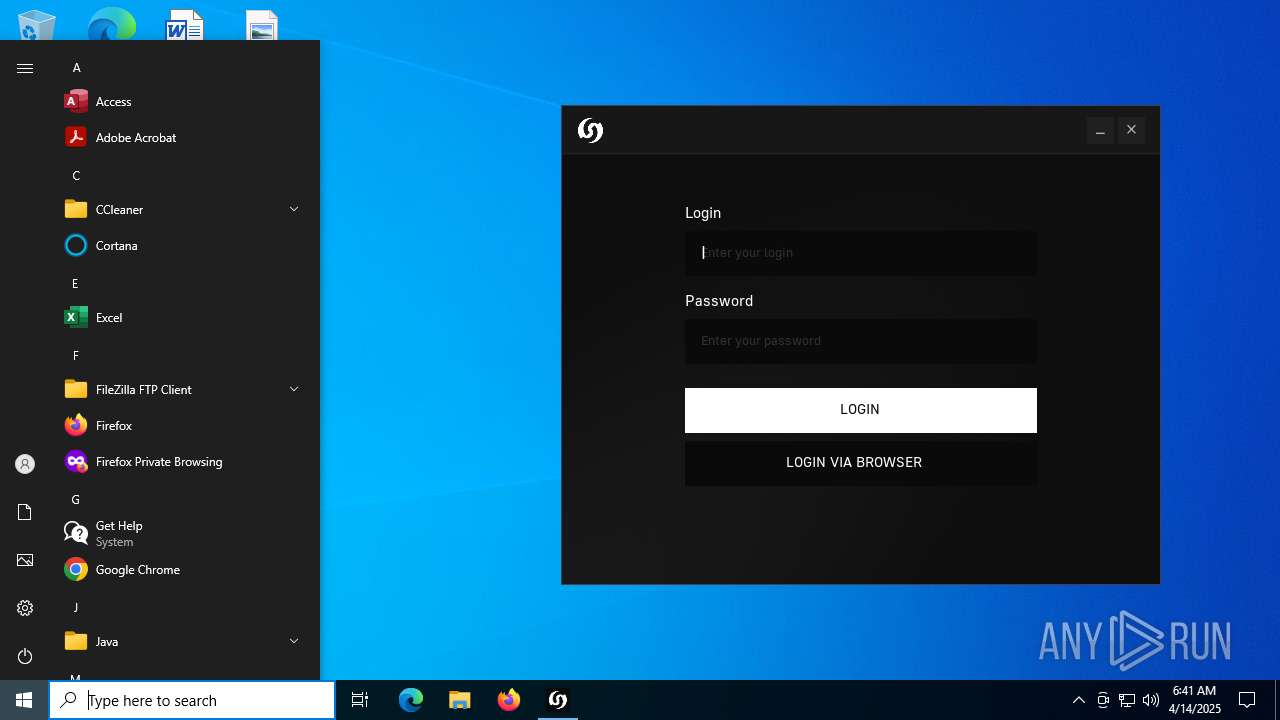Open Task View on taskbar
Image resolution: width=1280 pixels, height=720 pixels.
(x=360, y=700)
